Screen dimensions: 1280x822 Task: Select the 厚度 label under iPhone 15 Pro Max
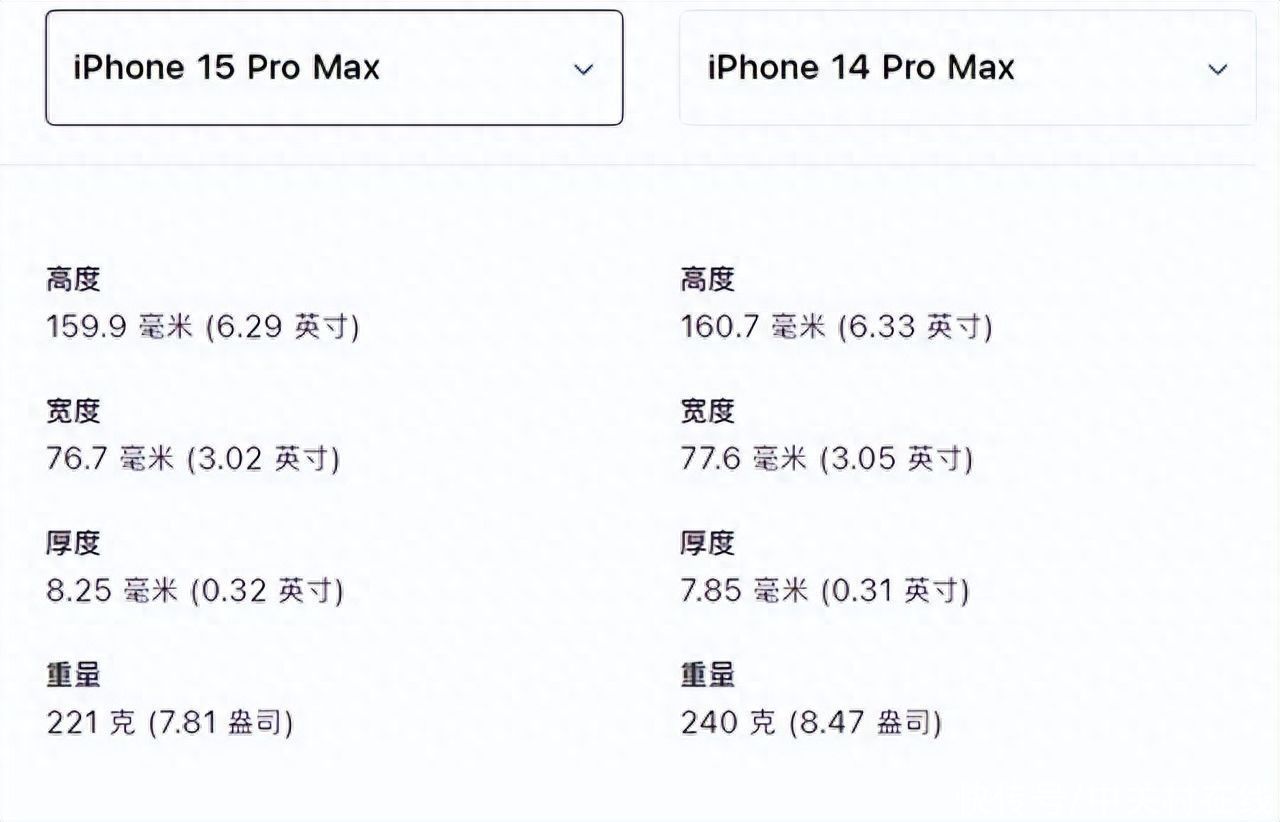[73, 544]
